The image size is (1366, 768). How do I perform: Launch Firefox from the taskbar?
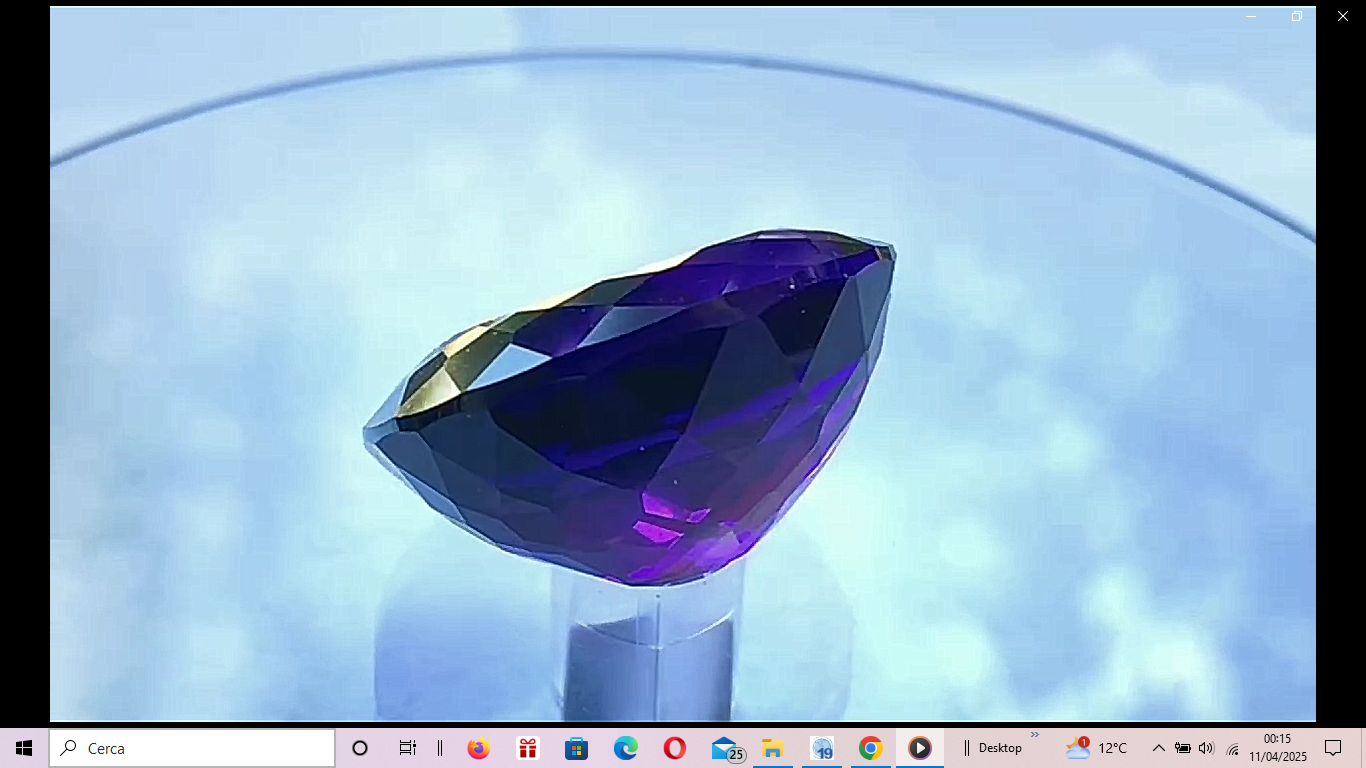478,748
